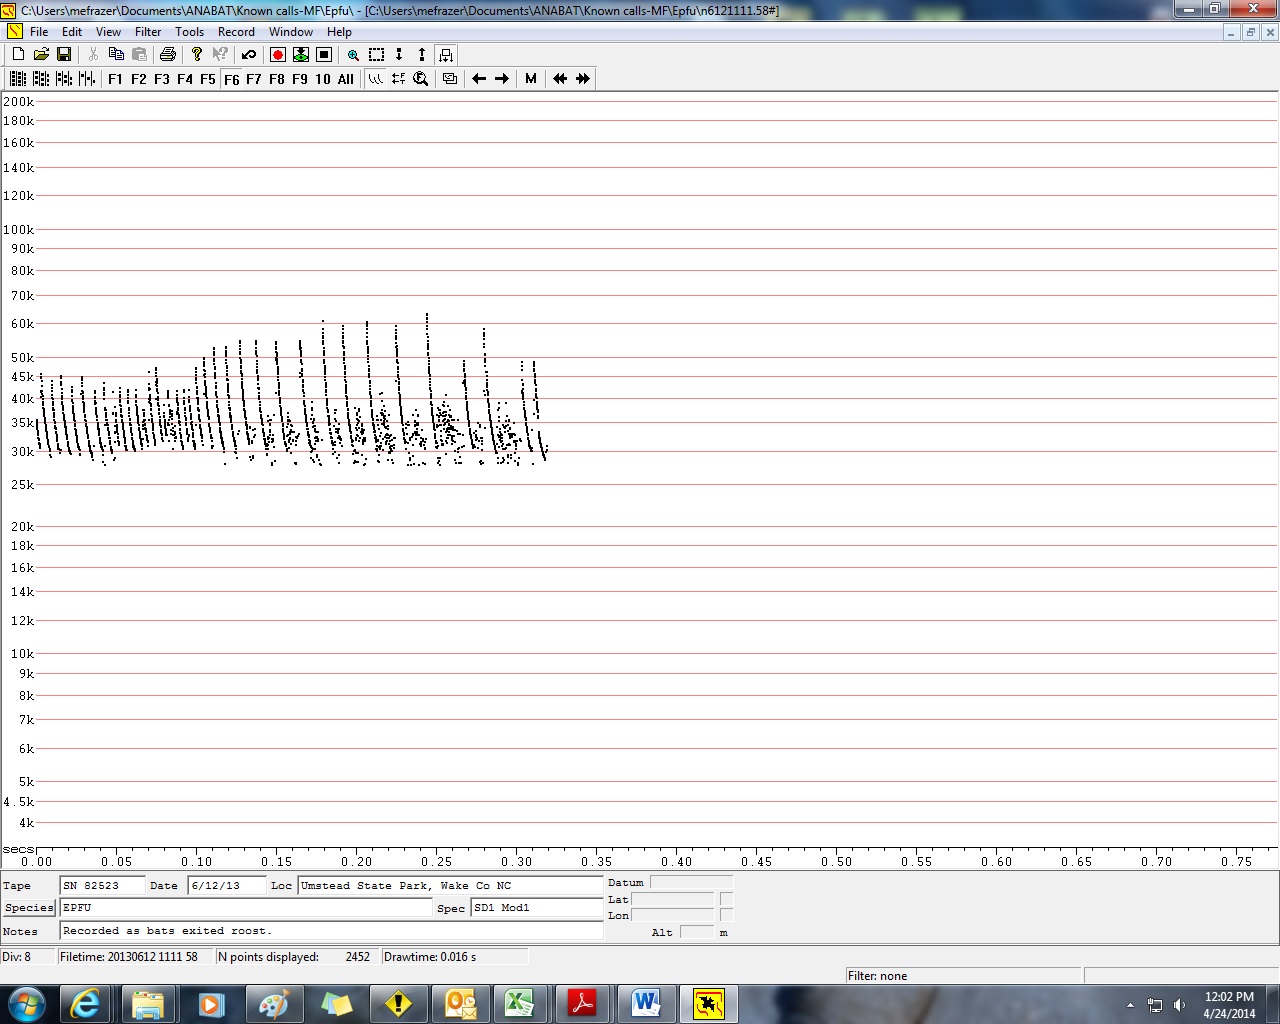Click the empty Alt field
1280x1024 pixels.
(697, 932)
